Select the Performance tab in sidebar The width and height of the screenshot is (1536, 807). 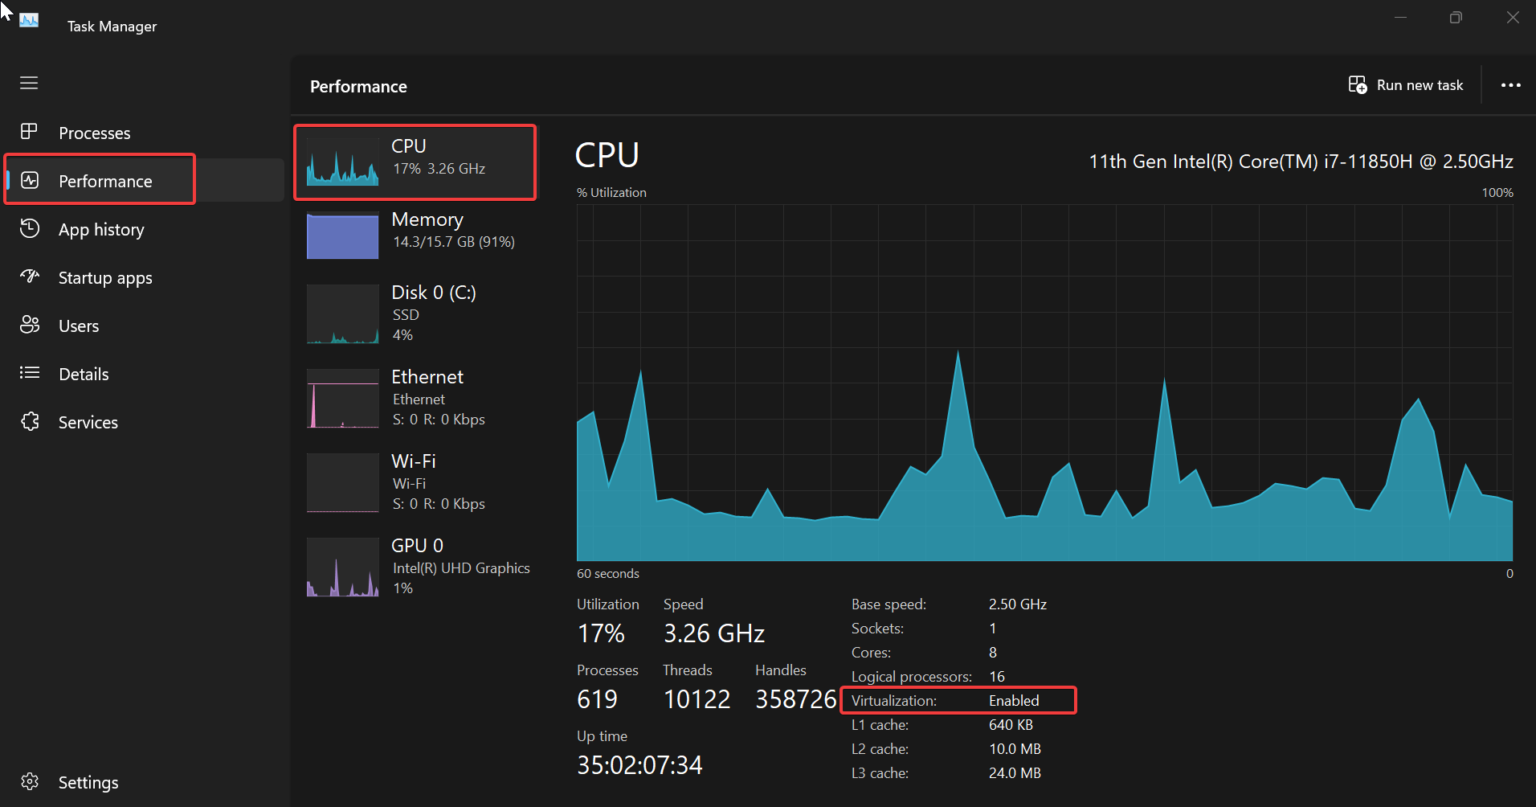click(x=105, y=181)
